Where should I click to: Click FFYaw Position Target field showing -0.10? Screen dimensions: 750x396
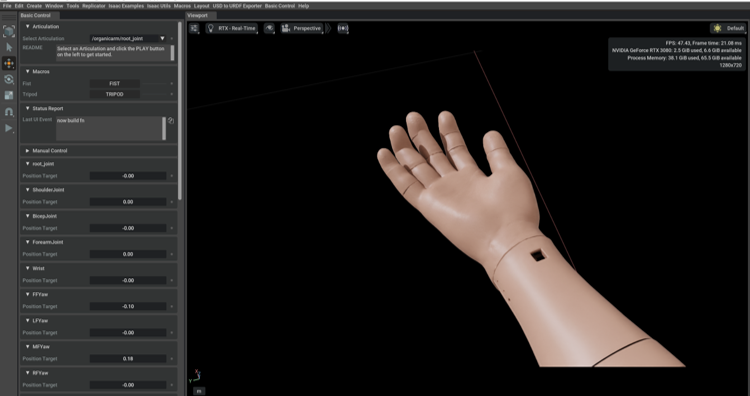tap(128, 307)
